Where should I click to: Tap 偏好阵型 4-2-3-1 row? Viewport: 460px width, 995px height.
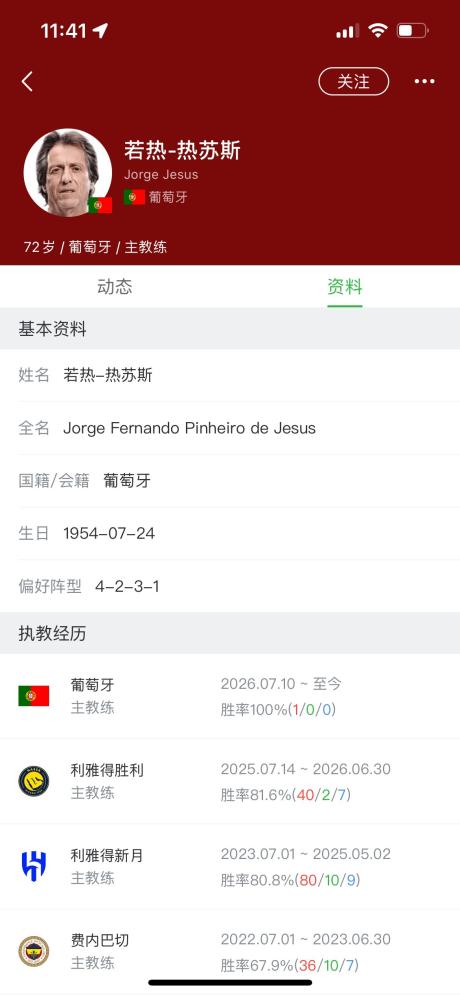(230, 586)
